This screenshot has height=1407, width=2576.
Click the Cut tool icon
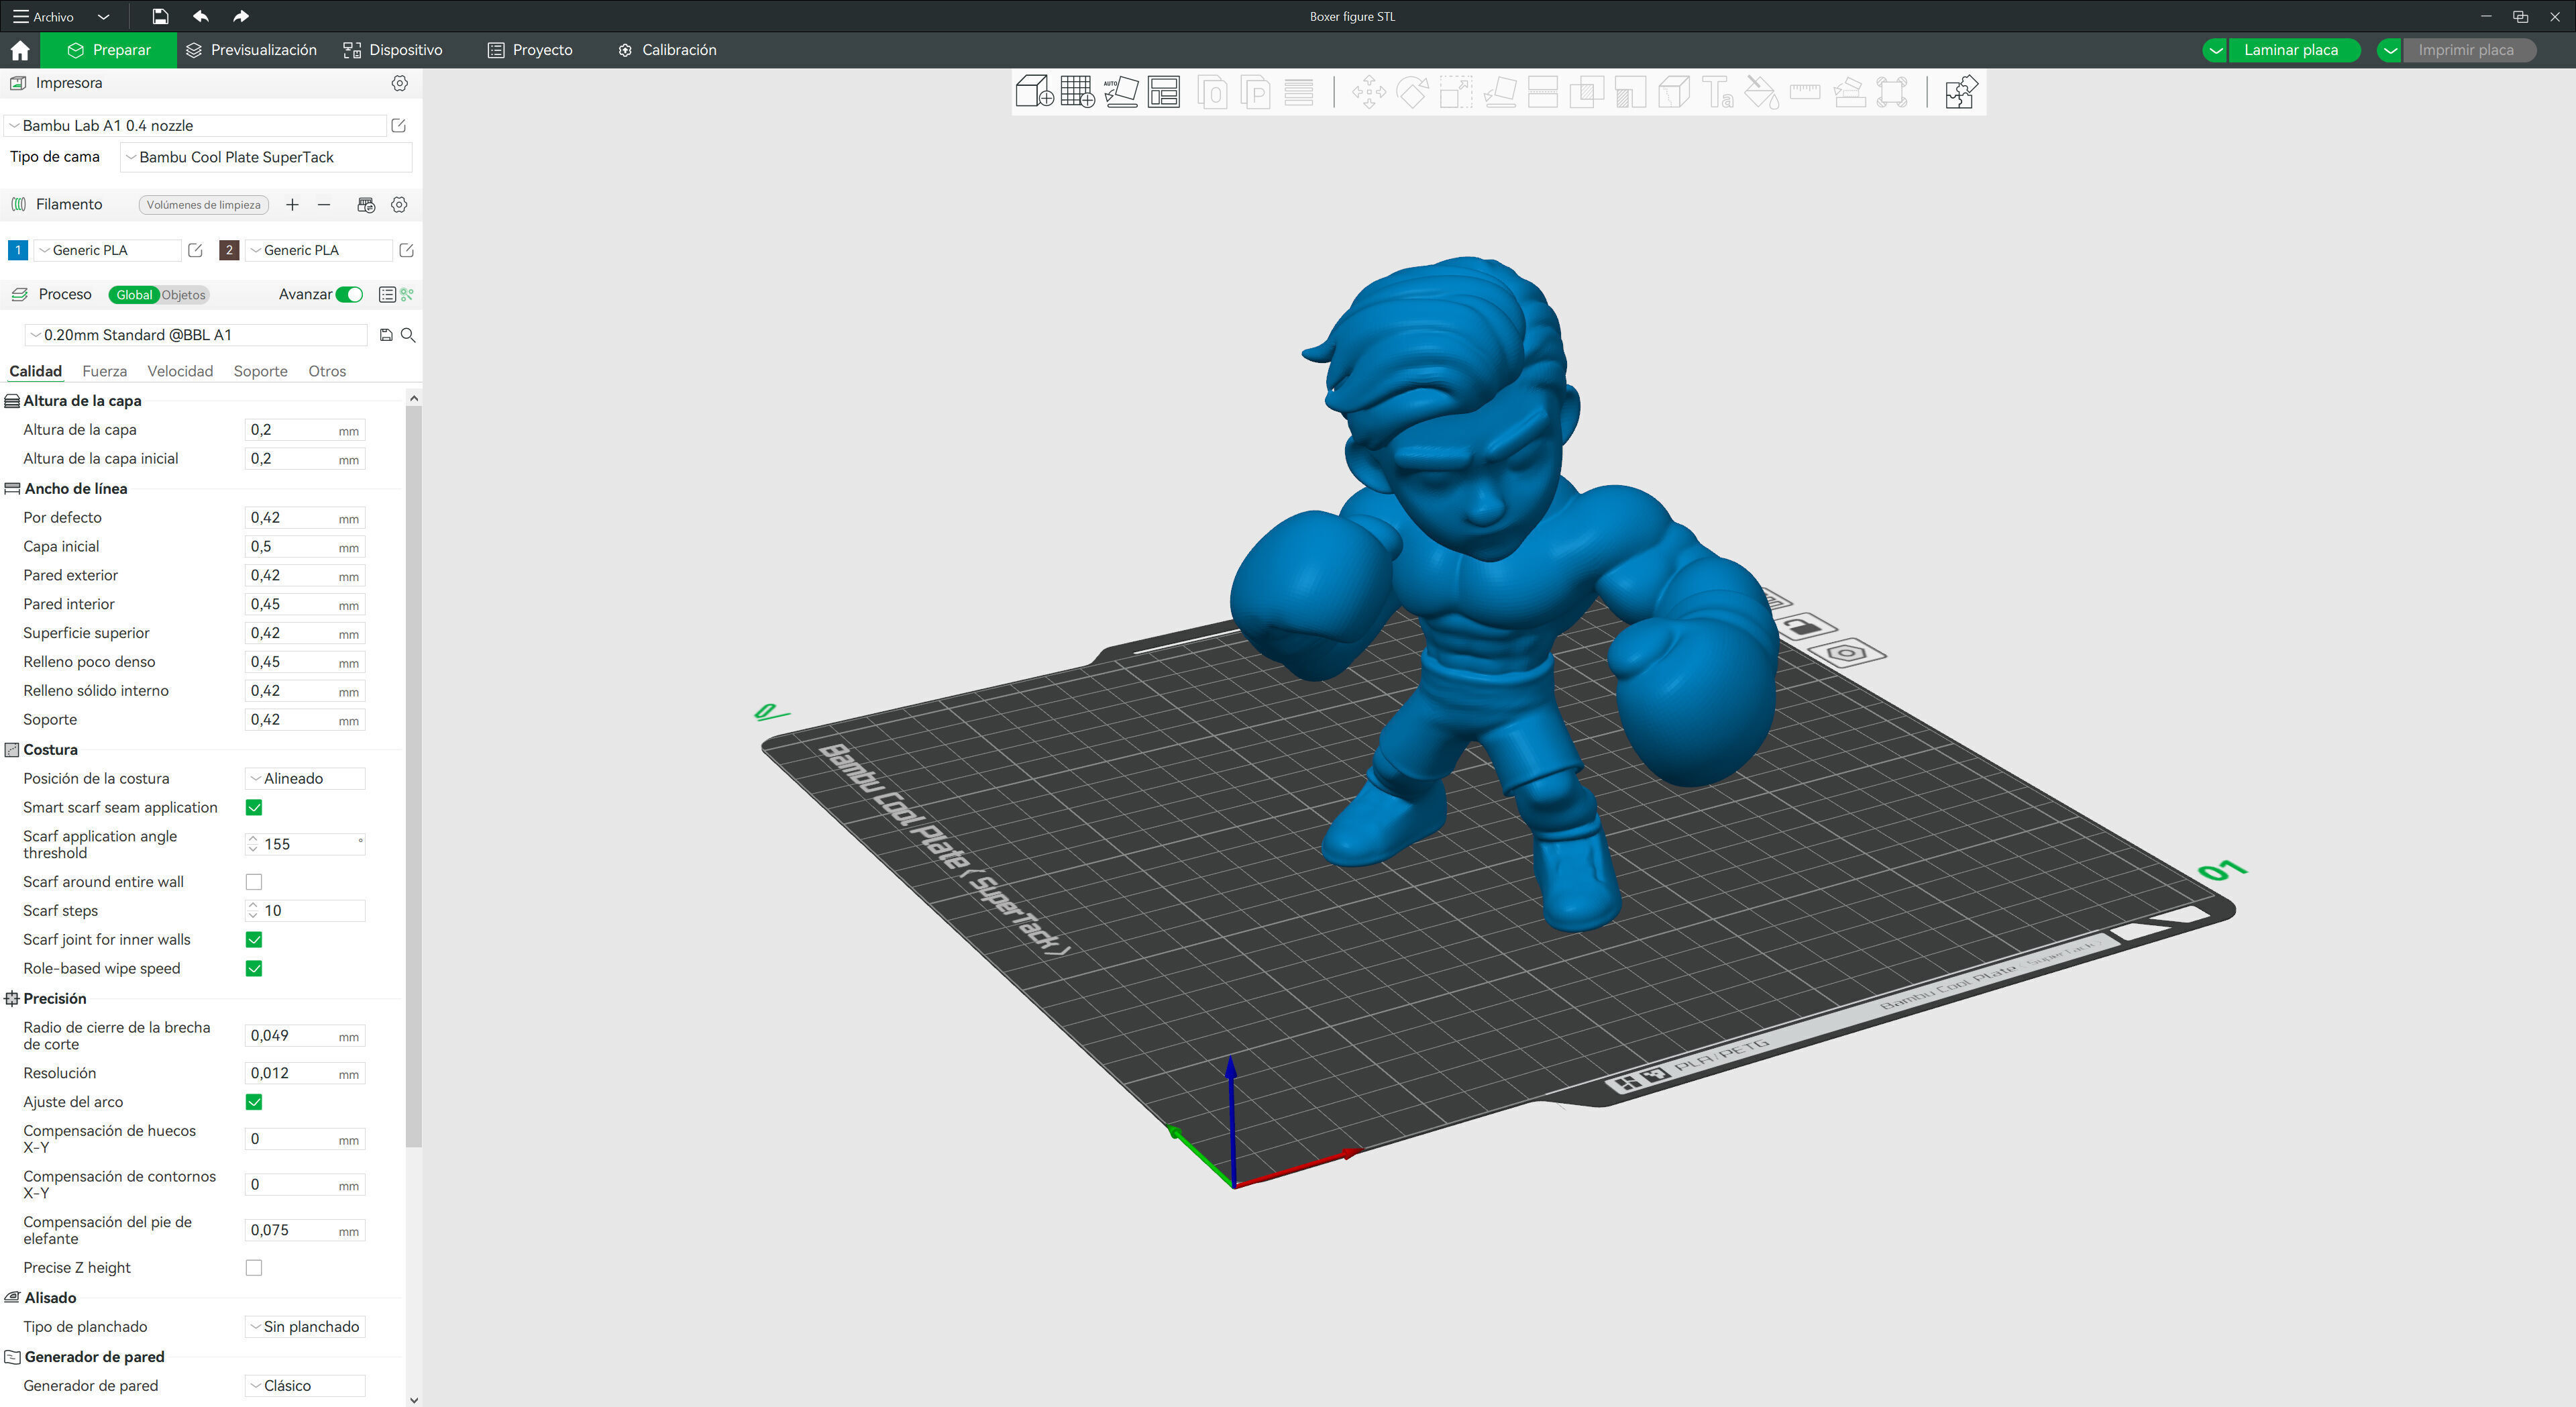coord(1543,93)
